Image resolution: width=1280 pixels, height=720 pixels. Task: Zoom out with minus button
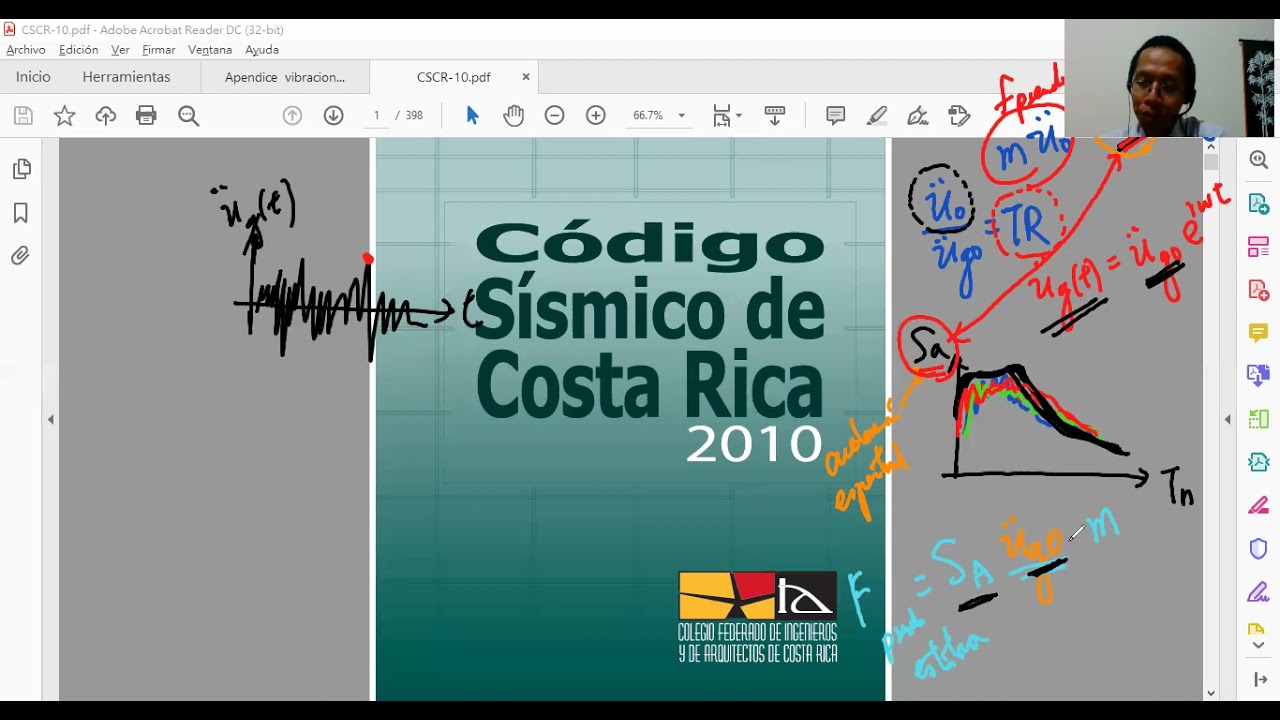point(554,116)
